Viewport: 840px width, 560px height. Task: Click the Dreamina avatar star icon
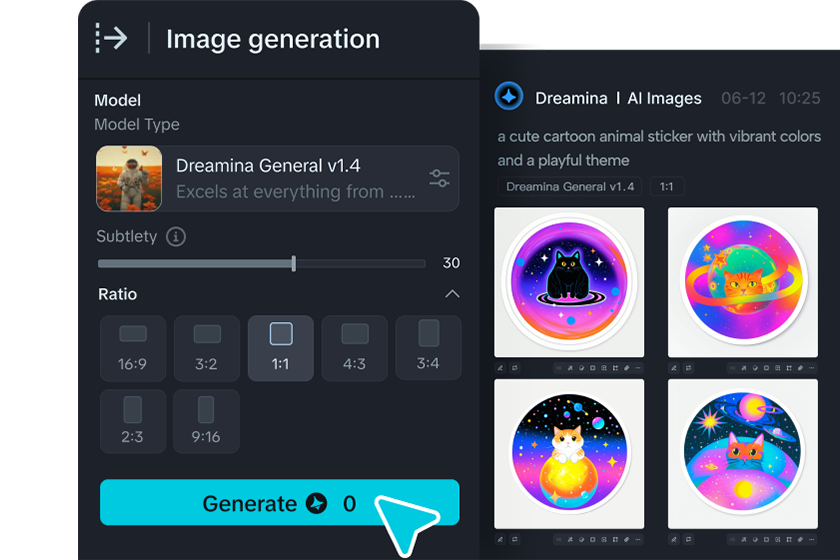coord(508,96)
